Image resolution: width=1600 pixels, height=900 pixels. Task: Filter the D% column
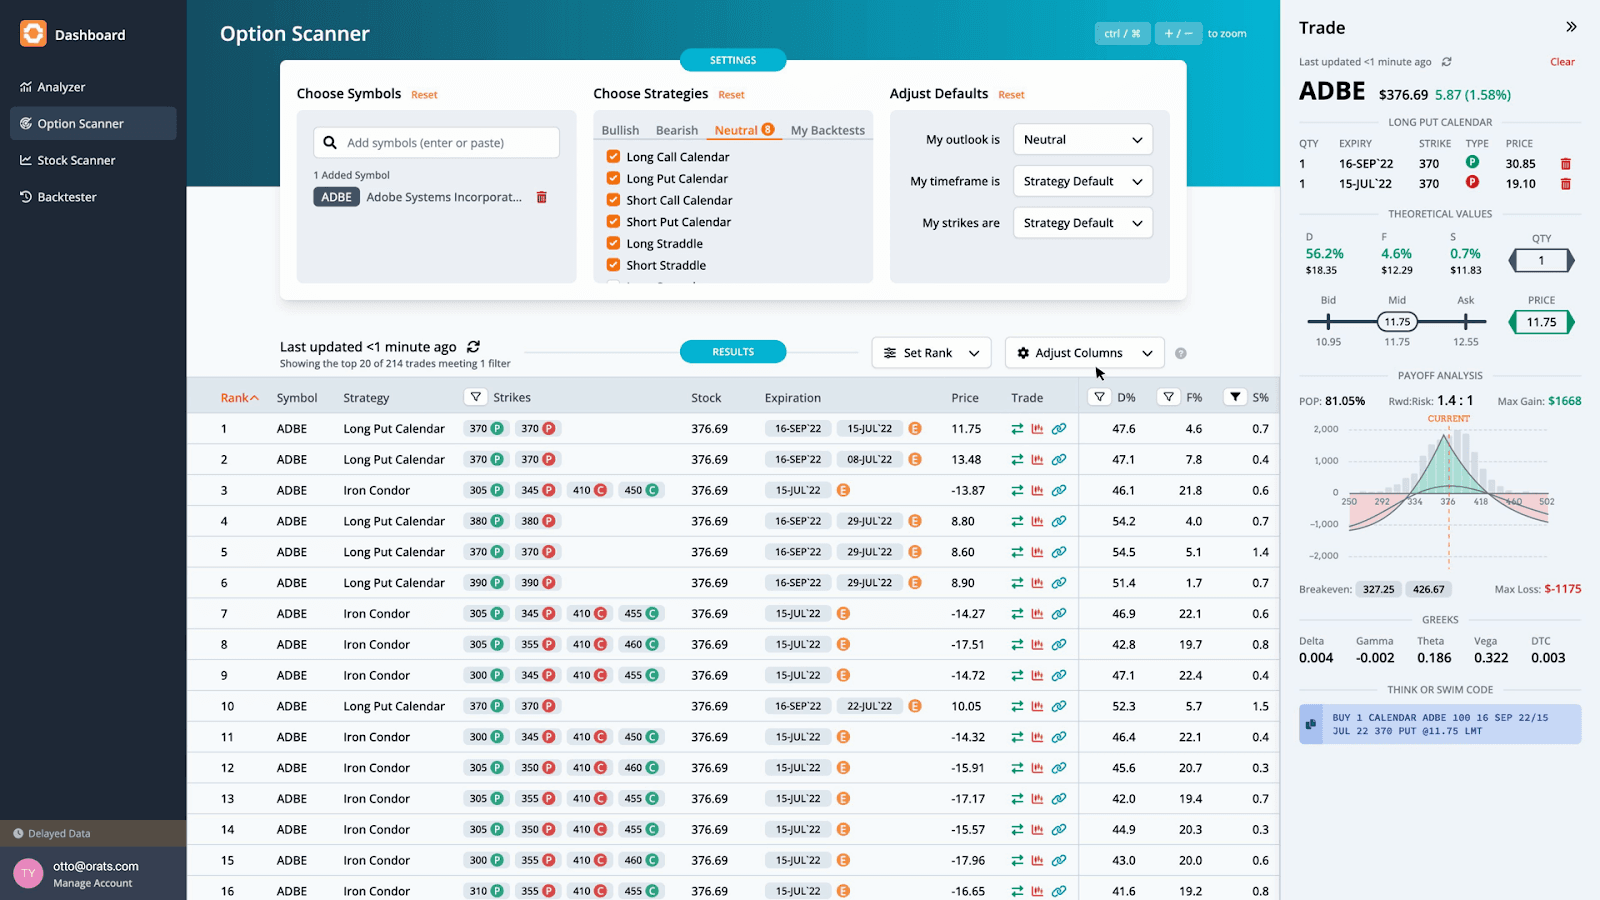coord(1099,397)
